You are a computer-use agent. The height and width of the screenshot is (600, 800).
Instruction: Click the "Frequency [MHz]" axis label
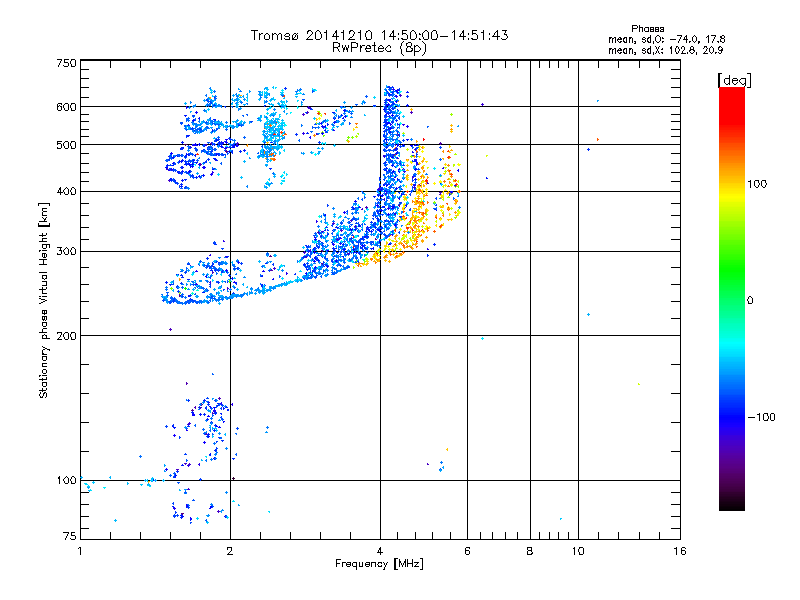tap(379, 564)
